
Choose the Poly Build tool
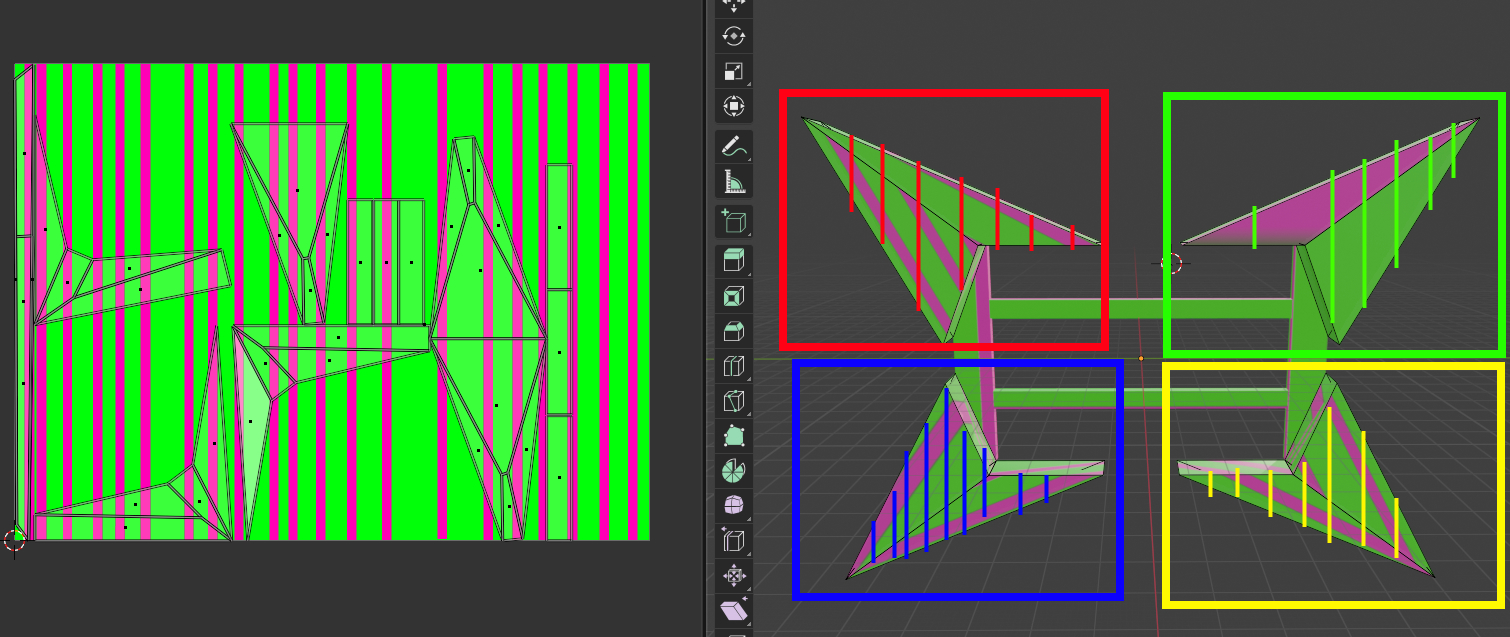tap(733, 437)
